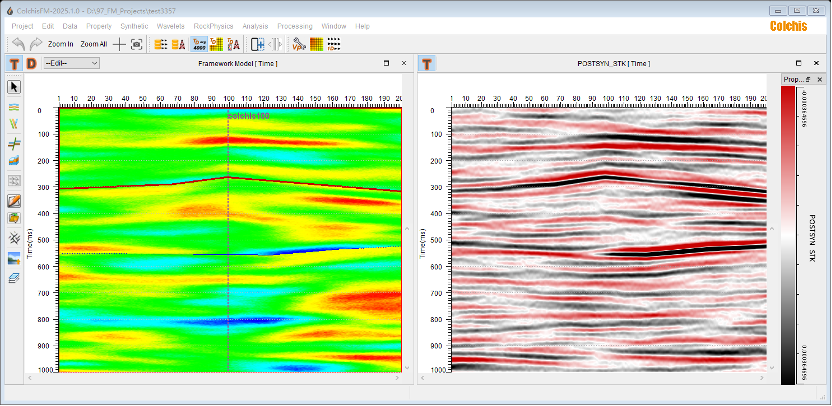Image resolution: width=832 pixels, height=406 pixels.
Task: Open the Data menu
Action: [70, 26]
